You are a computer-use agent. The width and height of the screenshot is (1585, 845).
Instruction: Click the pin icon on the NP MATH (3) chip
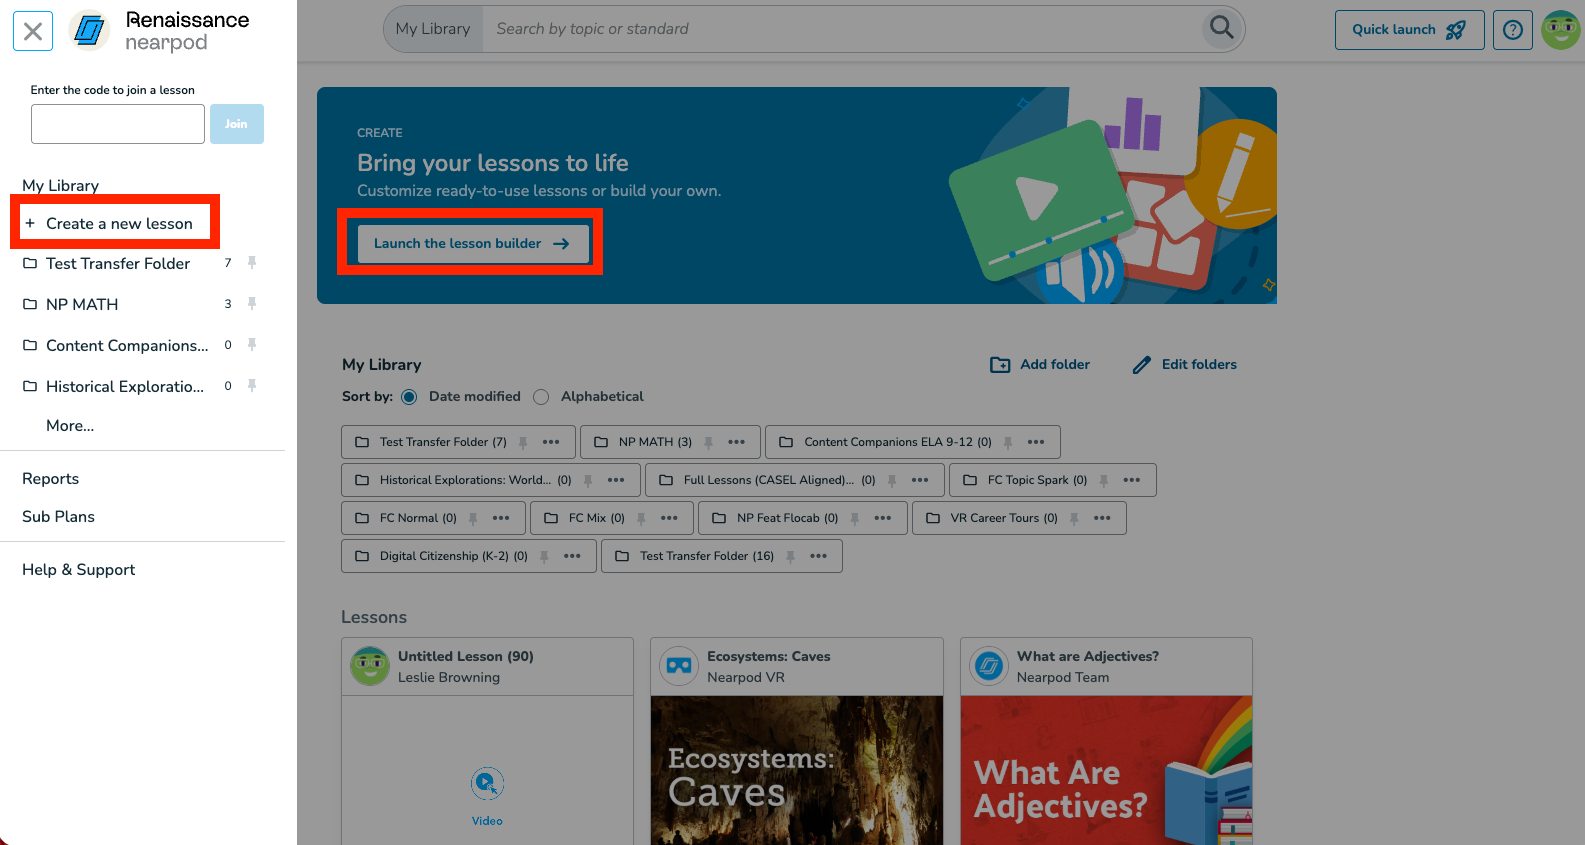[x=708, y=442]
